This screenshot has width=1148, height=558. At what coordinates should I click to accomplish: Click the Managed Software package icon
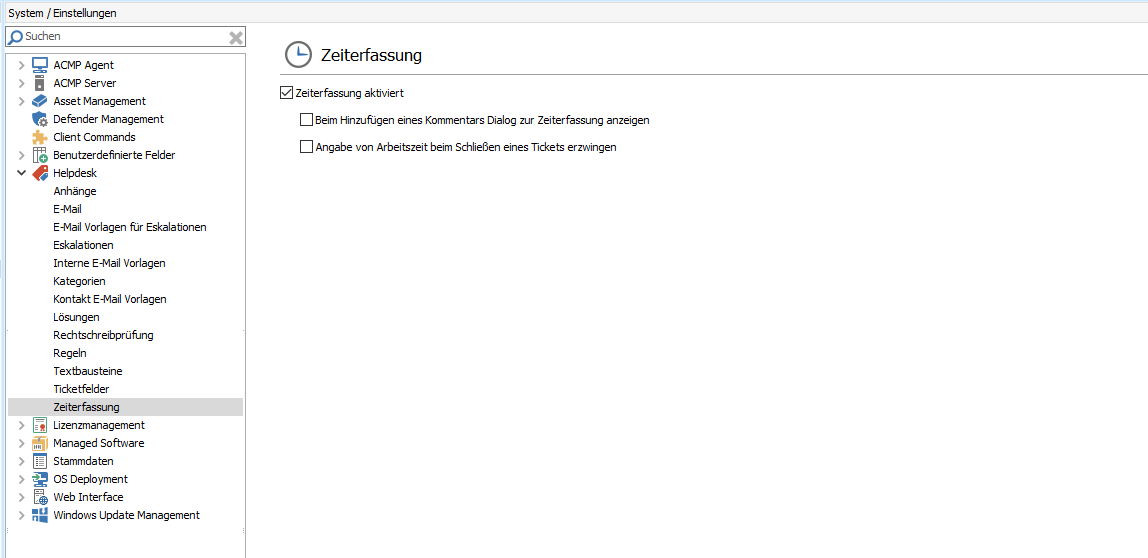[x=40, y=444]
